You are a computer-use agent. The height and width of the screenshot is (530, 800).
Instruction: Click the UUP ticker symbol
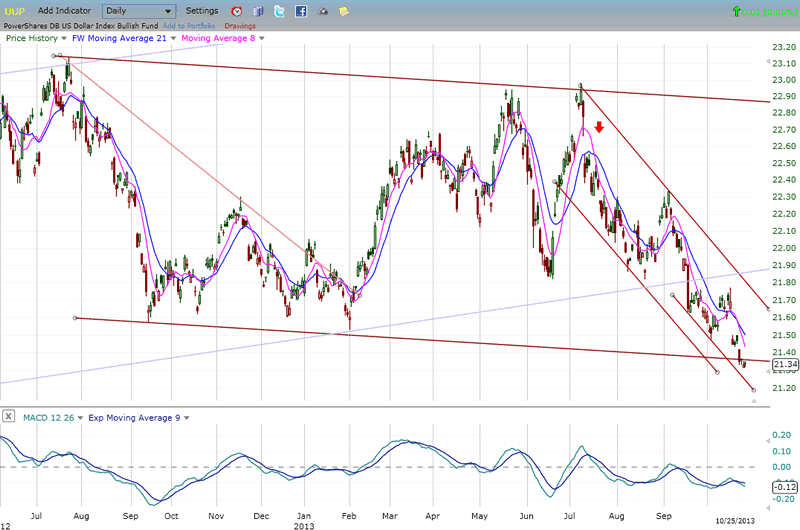[x=14, y=11]
